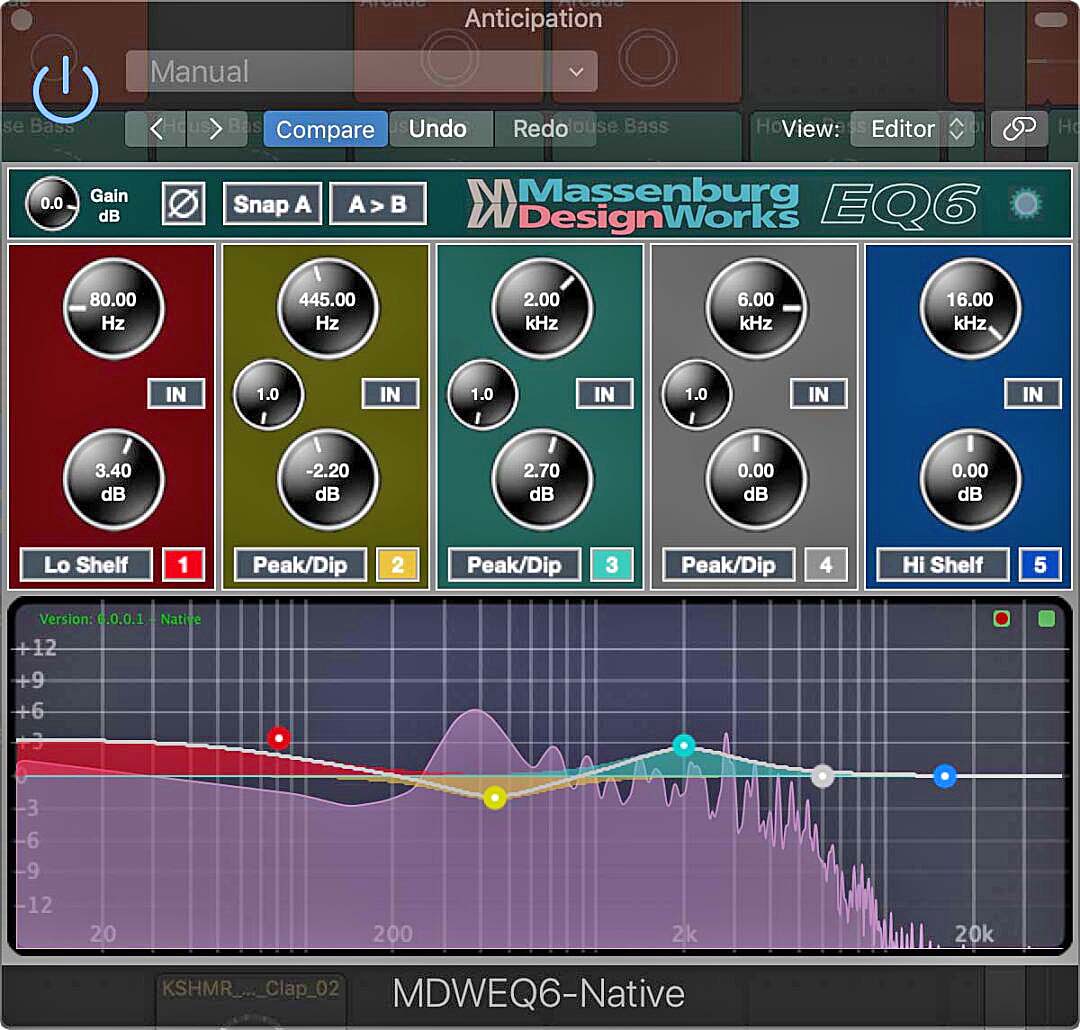Click the gray band 4 number box

pos(826,565)
